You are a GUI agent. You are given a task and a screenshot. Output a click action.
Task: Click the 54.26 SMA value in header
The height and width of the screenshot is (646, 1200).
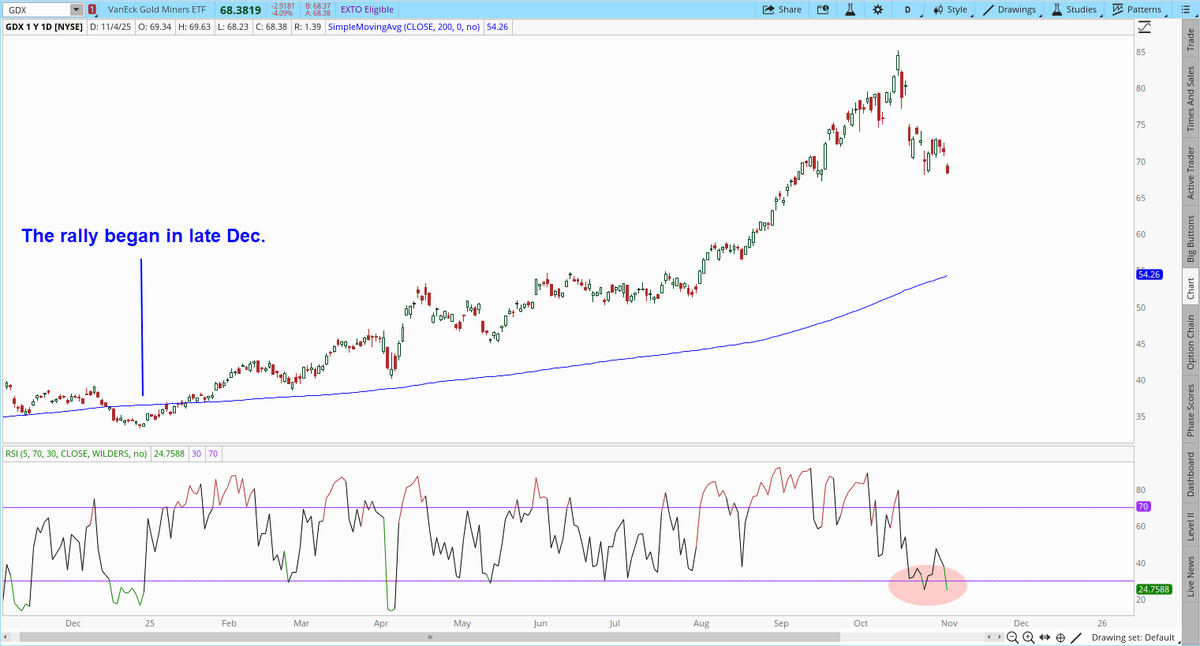click(495, 27)
